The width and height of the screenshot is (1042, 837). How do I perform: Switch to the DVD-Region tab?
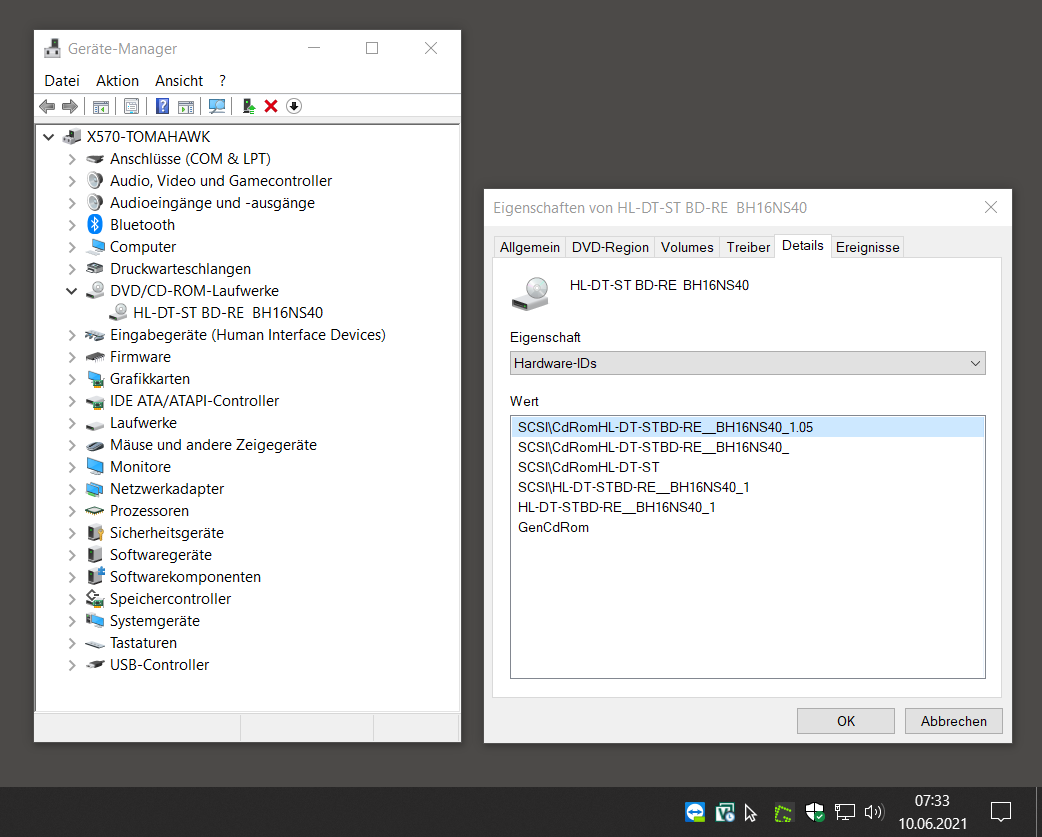tap(610, 247)
